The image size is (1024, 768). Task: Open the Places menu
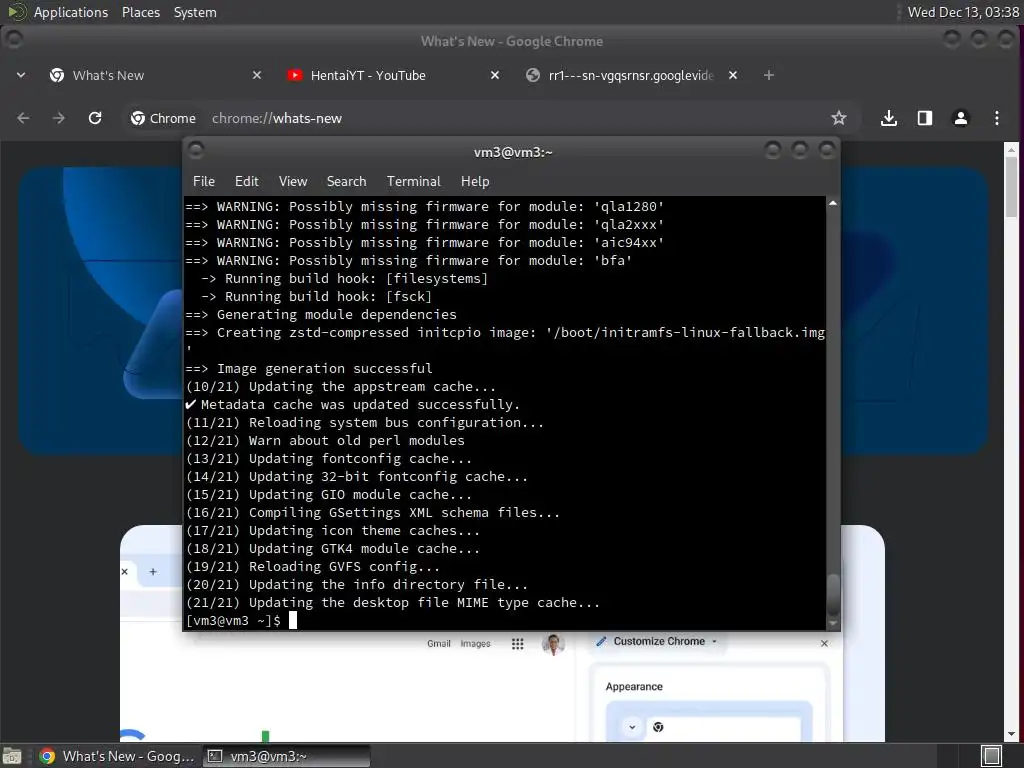tap(141, 12)
